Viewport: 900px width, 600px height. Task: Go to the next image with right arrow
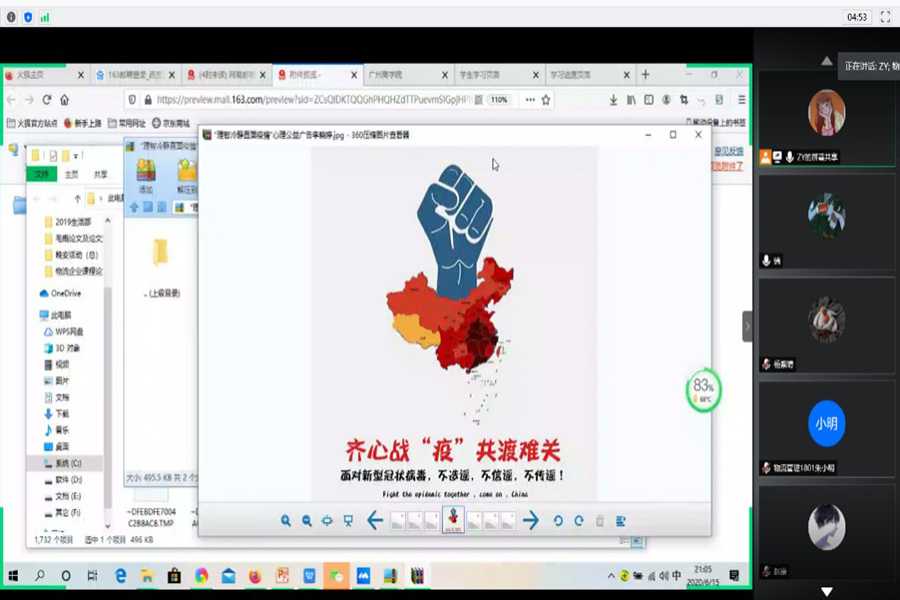click(x=531, y=521)
